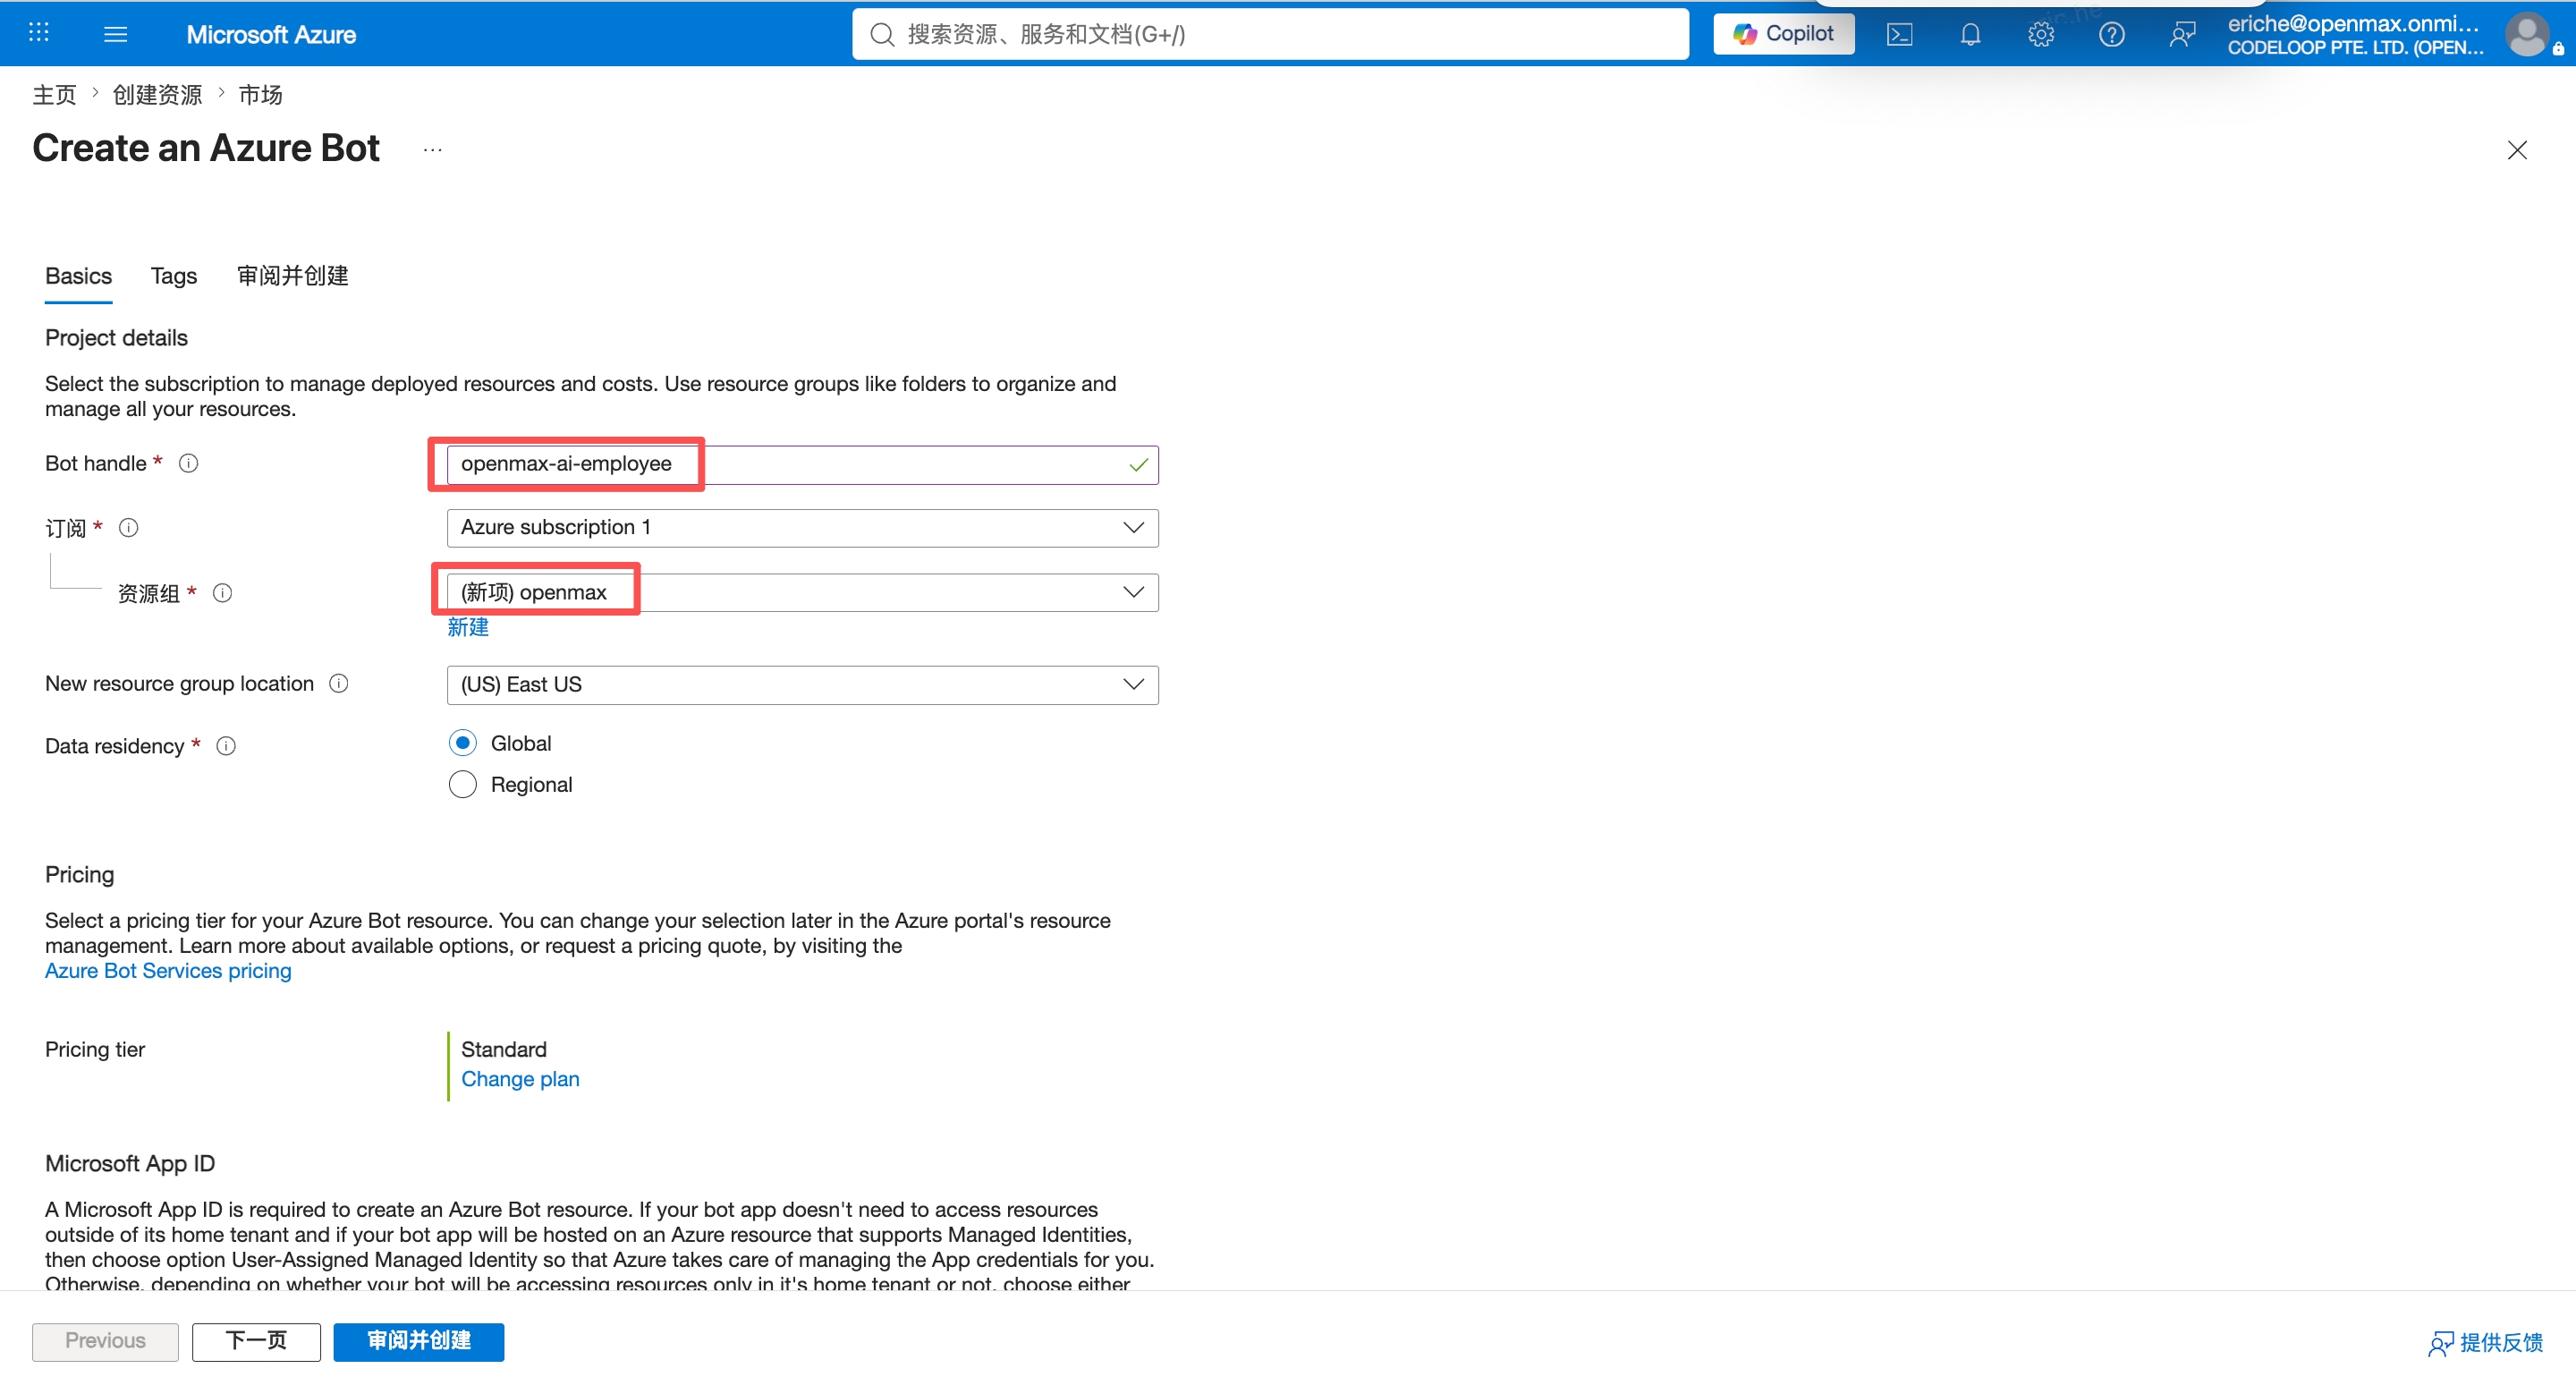Expand the Azure subscription 1 dropdown
2576x1394 pixels.
click(x=802, y=528)
